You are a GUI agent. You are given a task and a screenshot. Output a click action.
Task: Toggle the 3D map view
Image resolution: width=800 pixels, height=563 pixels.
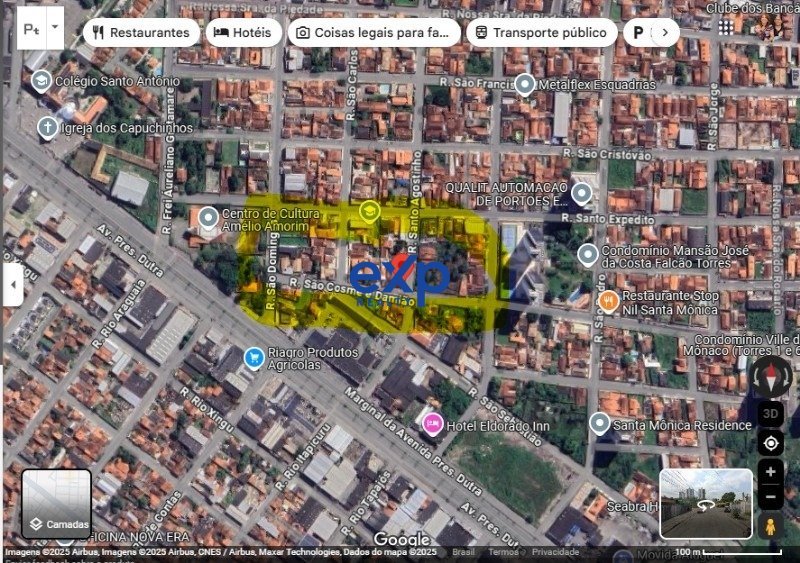771,413
